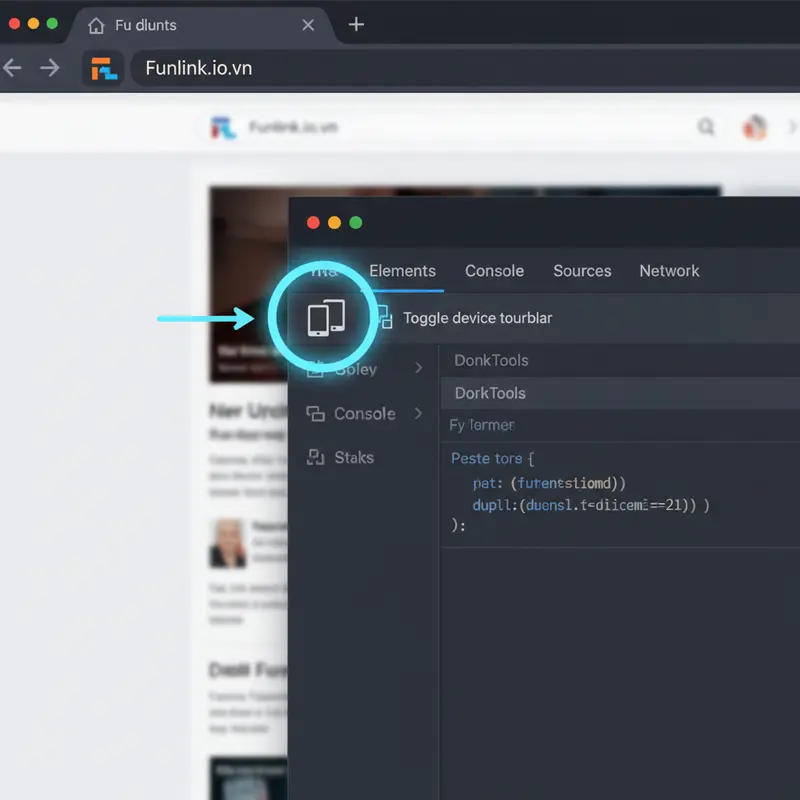Screen dimensions: 800x800
Task: Select the highlighted DorkTools entry
Action: coord(489,393)
